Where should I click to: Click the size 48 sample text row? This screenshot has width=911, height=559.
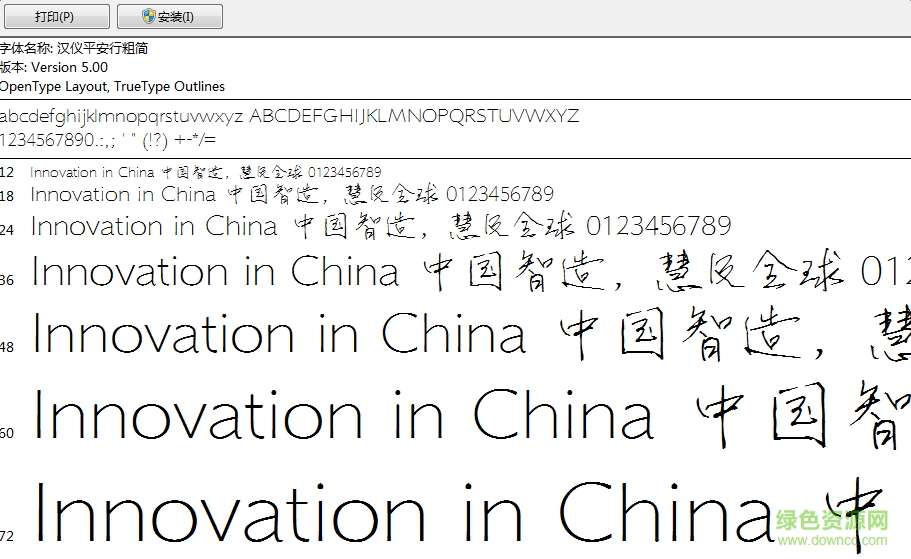point(471,334)
